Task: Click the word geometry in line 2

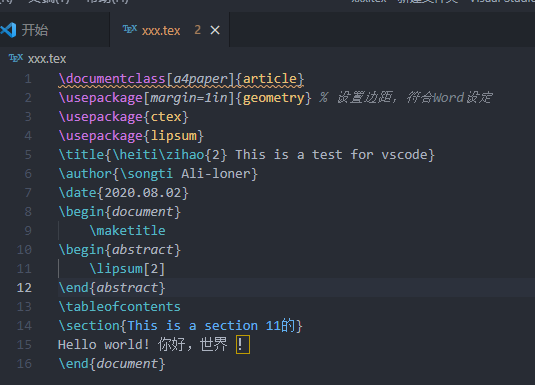Action: [273, 98]
